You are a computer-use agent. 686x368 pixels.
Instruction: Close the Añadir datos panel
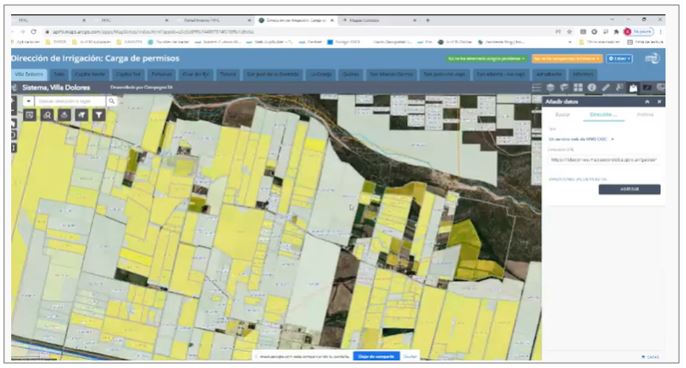click(x=659, y=102)
